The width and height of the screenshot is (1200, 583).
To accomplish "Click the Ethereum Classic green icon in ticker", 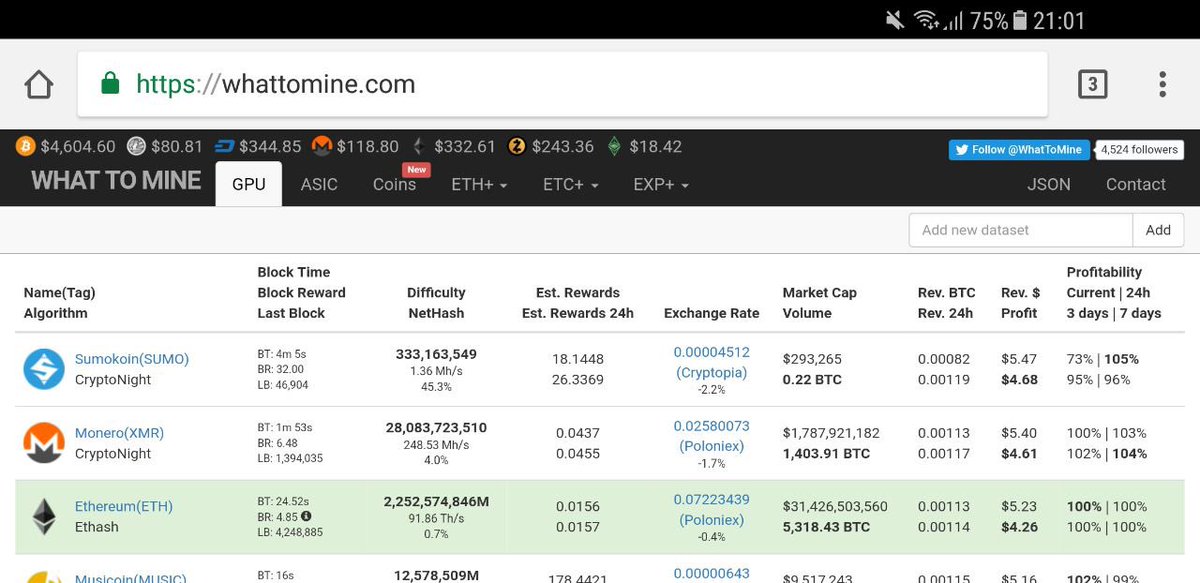I will [x=614, y=147].
